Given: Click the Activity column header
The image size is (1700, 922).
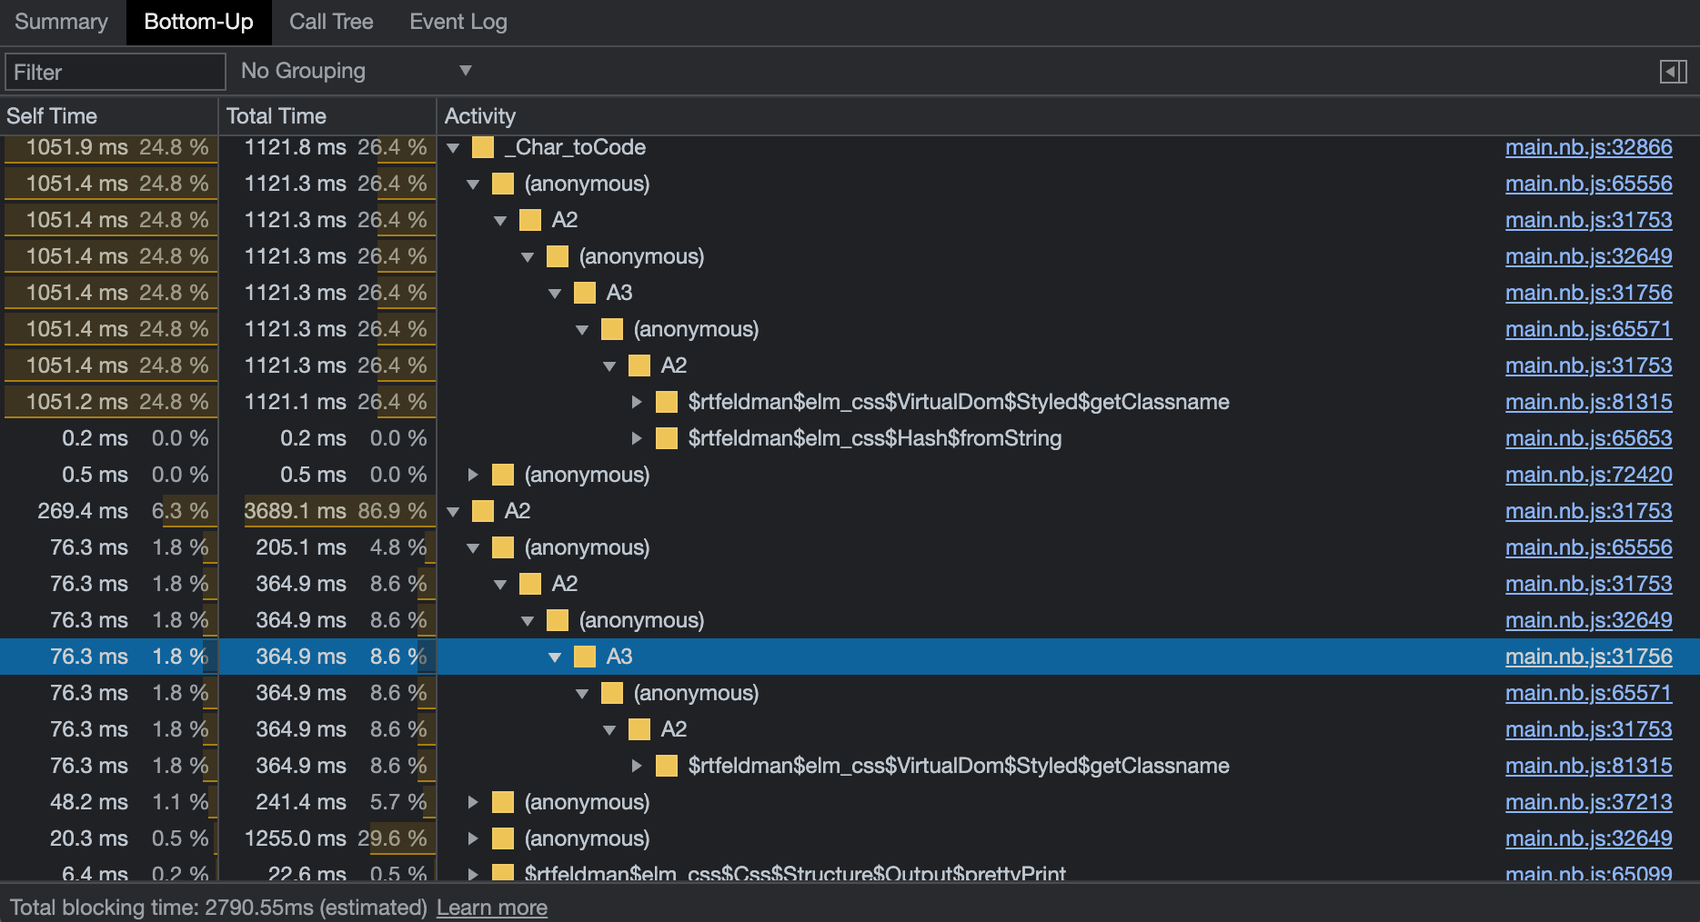Looking at the screenshot, I should pyautogui.click(x=1068, y=116).
